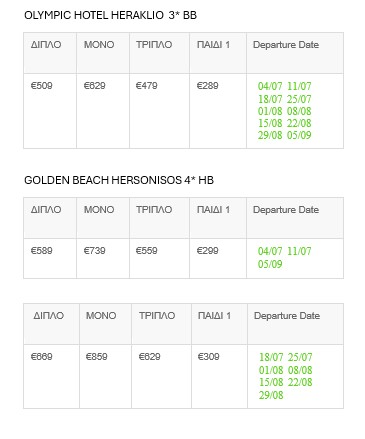The height and width of the screenshot is (439, 365).
Task: Click the ΤΡΙΠΛΟ header in the Golden Beach table
Action: coord(154,210)
